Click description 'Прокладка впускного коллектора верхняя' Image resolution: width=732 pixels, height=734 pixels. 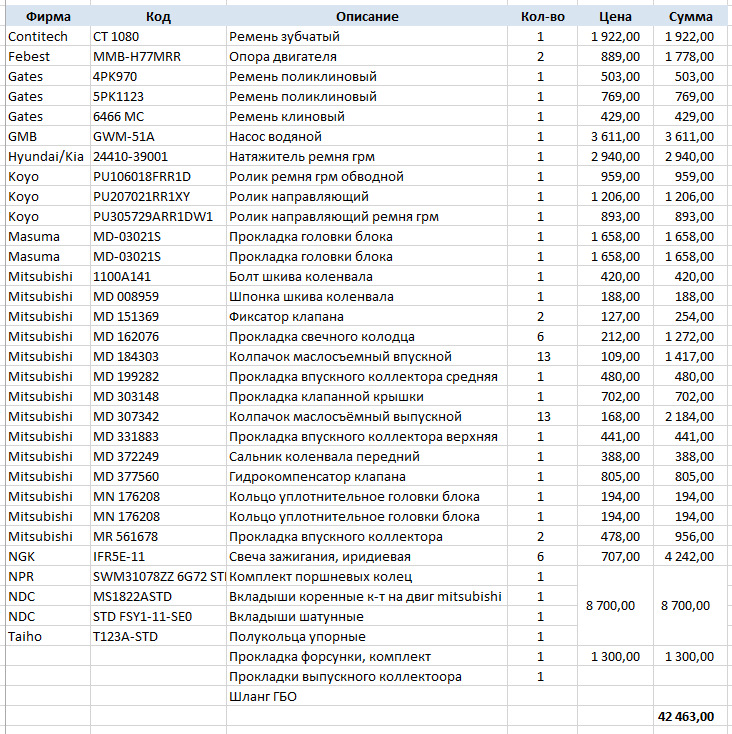pyautogui.click(x=367, y=436)
